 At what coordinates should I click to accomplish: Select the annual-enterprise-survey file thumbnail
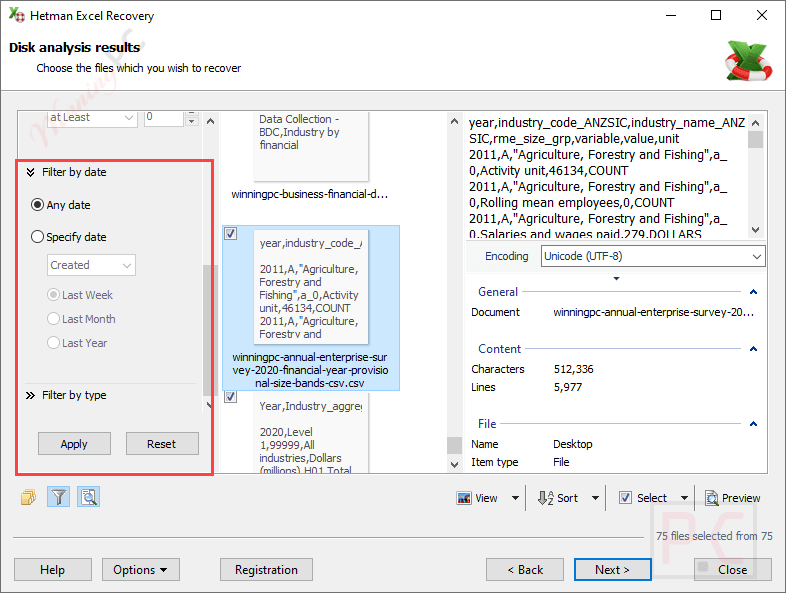311,287
